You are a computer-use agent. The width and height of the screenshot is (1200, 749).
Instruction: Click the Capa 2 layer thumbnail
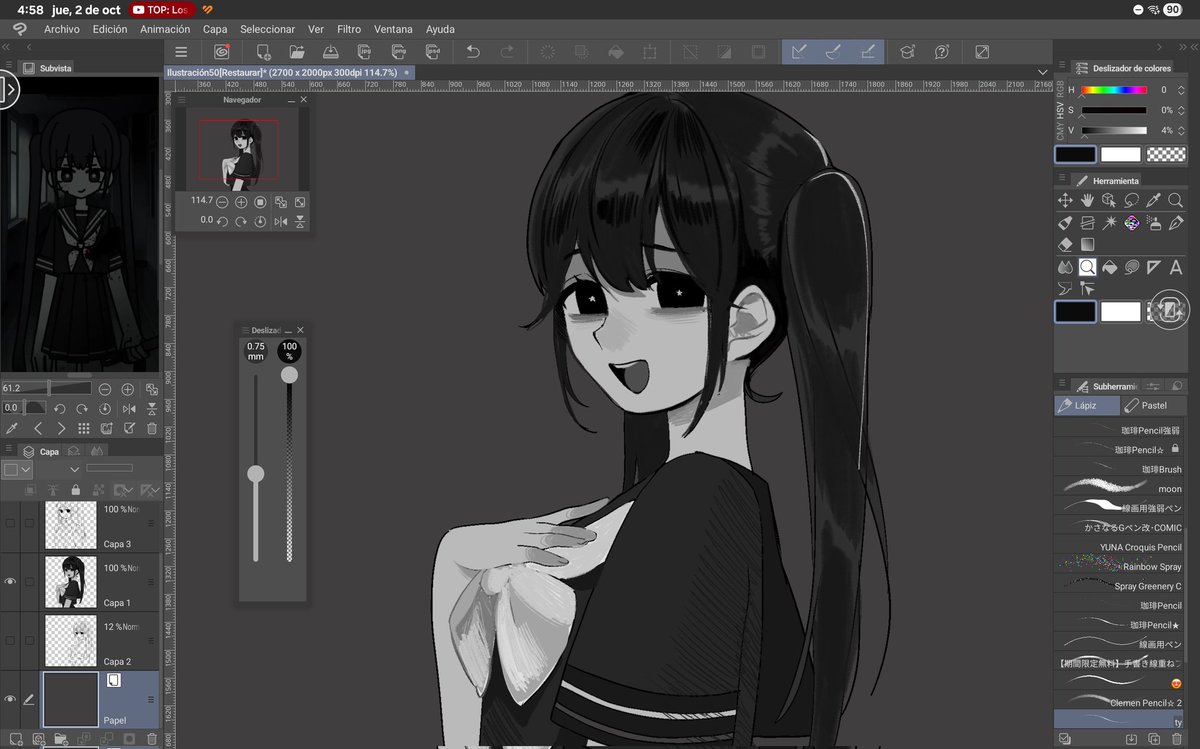71,638
